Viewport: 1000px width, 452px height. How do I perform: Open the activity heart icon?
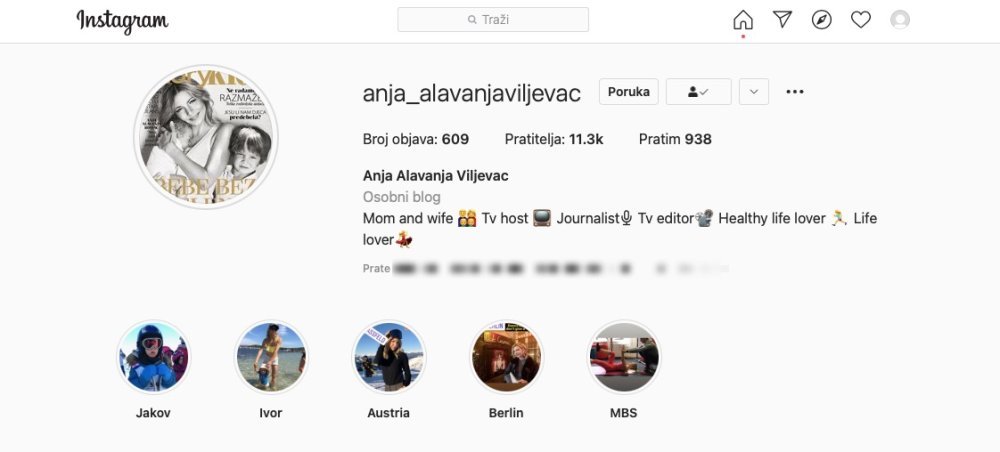[861, 20]
